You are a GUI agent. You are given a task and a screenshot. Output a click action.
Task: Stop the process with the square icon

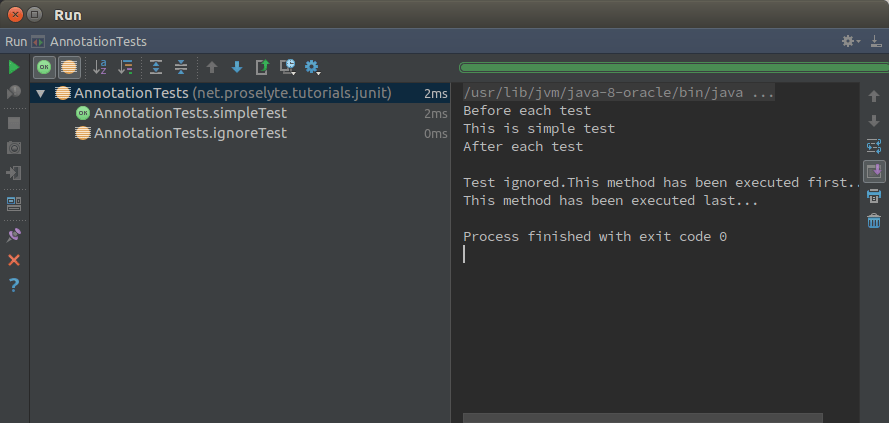click(14, 123)
